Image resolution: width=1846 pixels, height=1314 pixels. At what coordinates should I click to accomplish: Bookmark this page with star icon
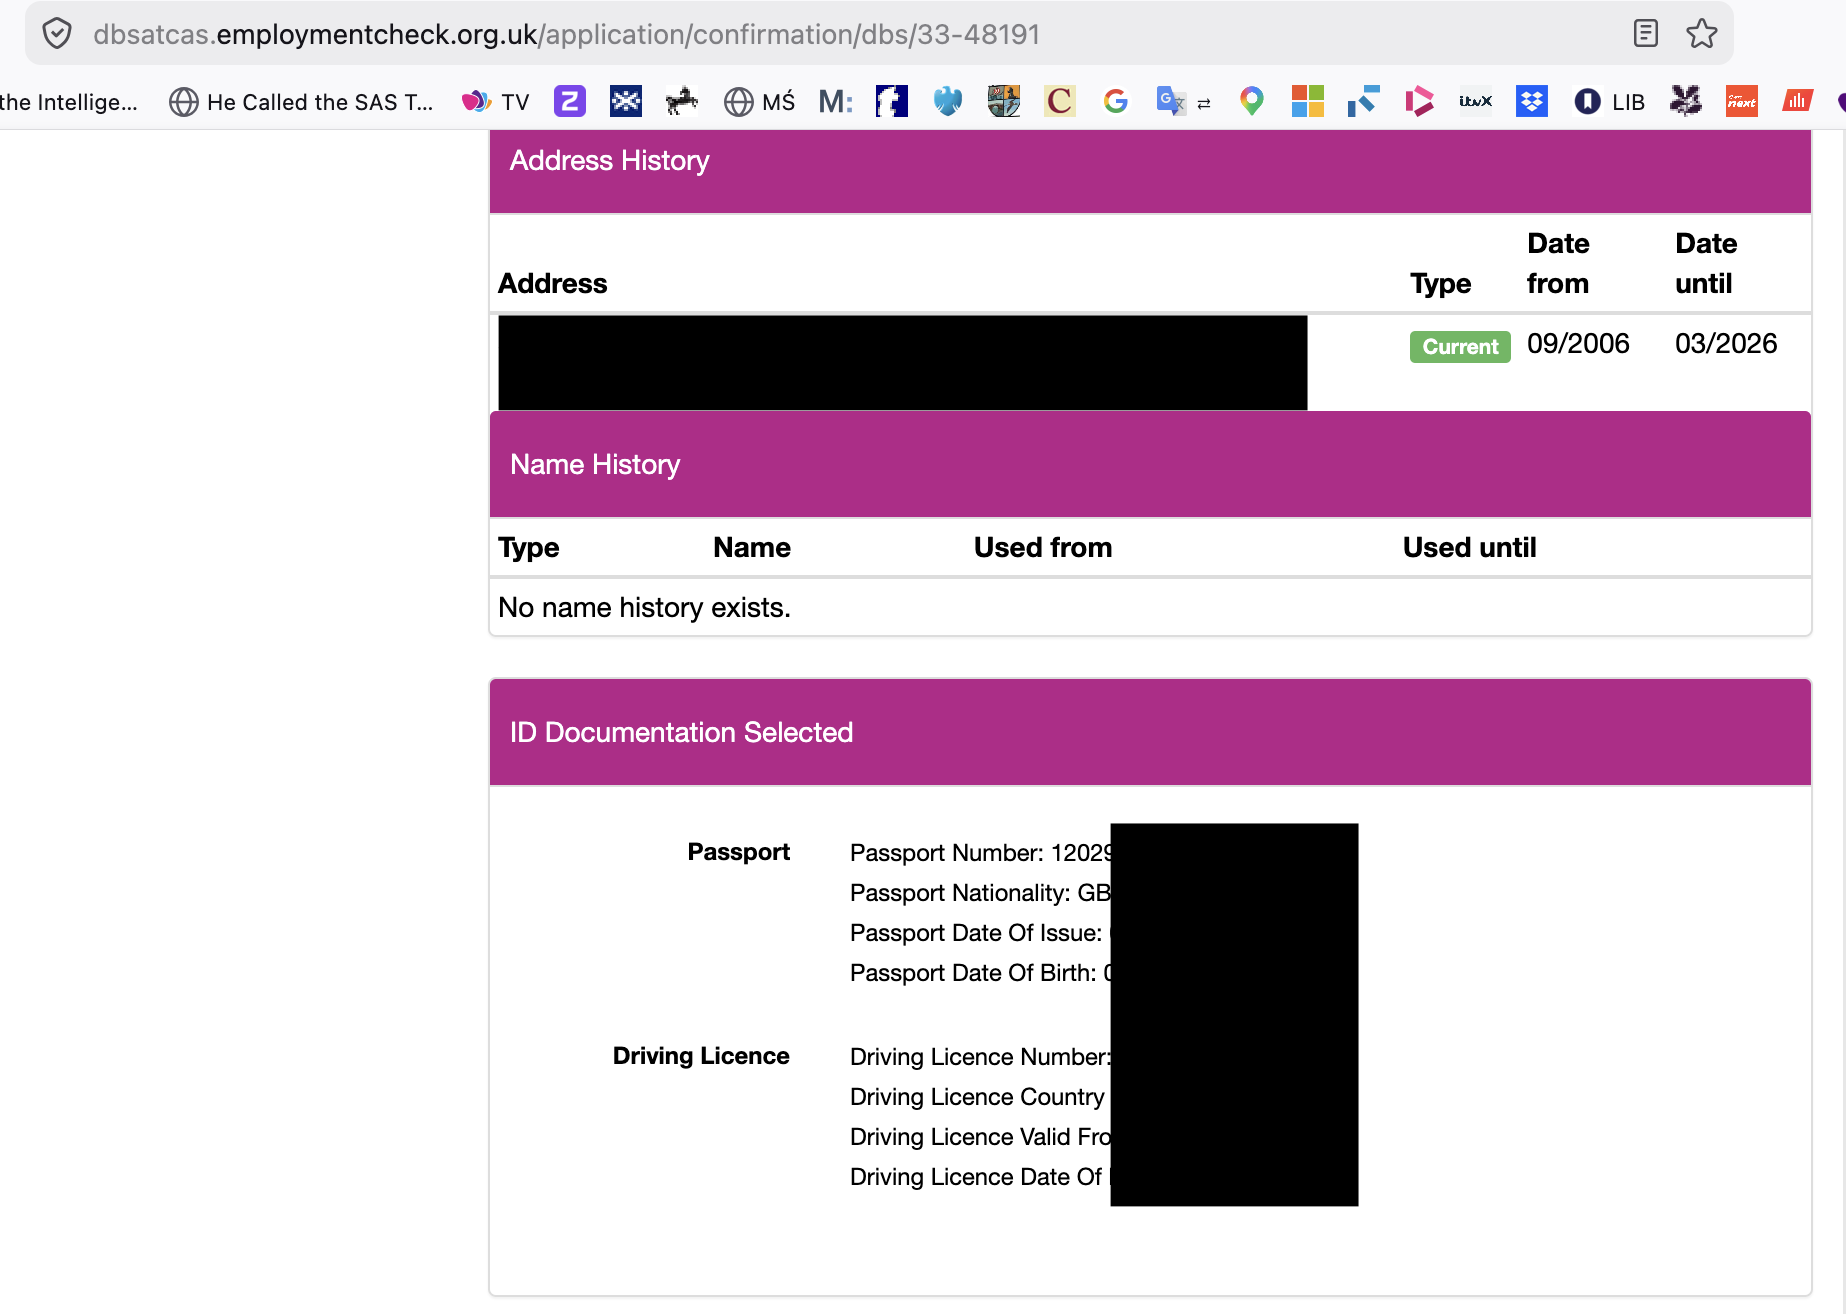[1701, 34]
